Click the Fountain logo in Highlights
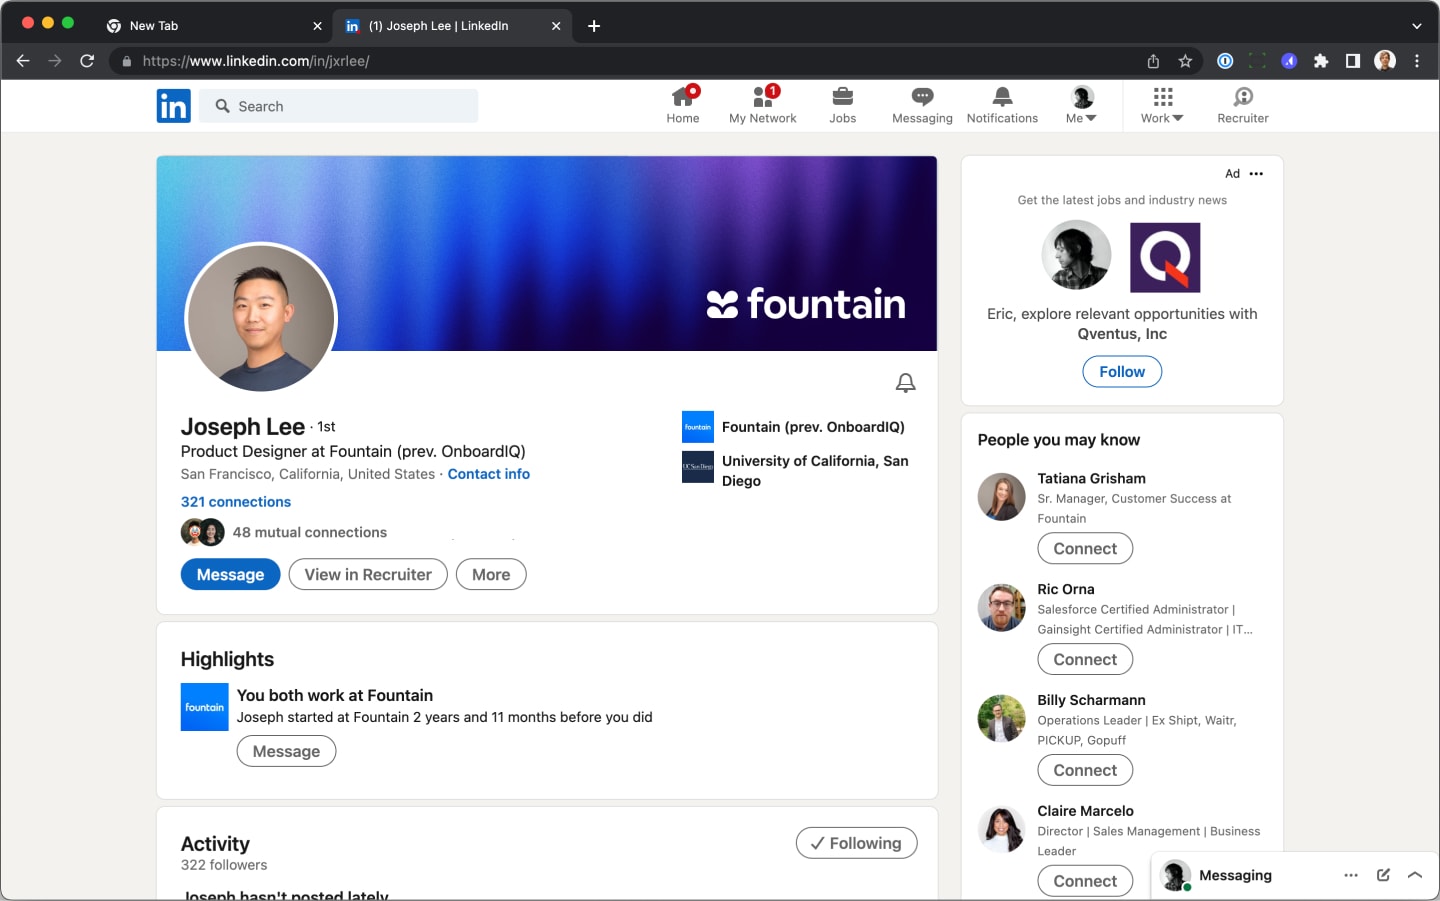 point(205,707)
